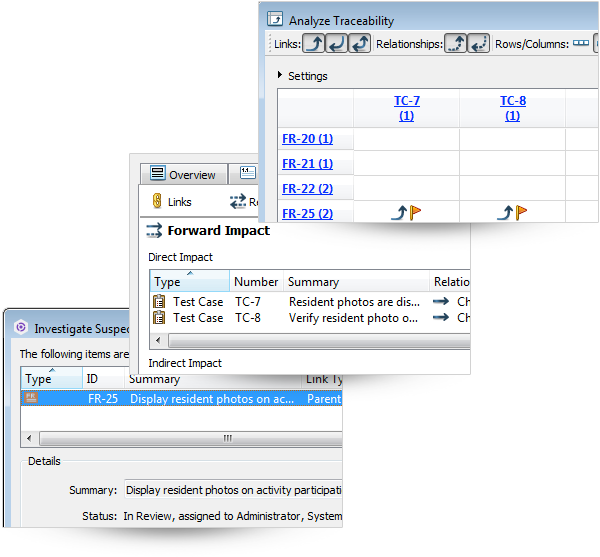This screenshot has height=557, width=600.
Task: Click the dotted backward Relationships icon
Action: point(479,43)
